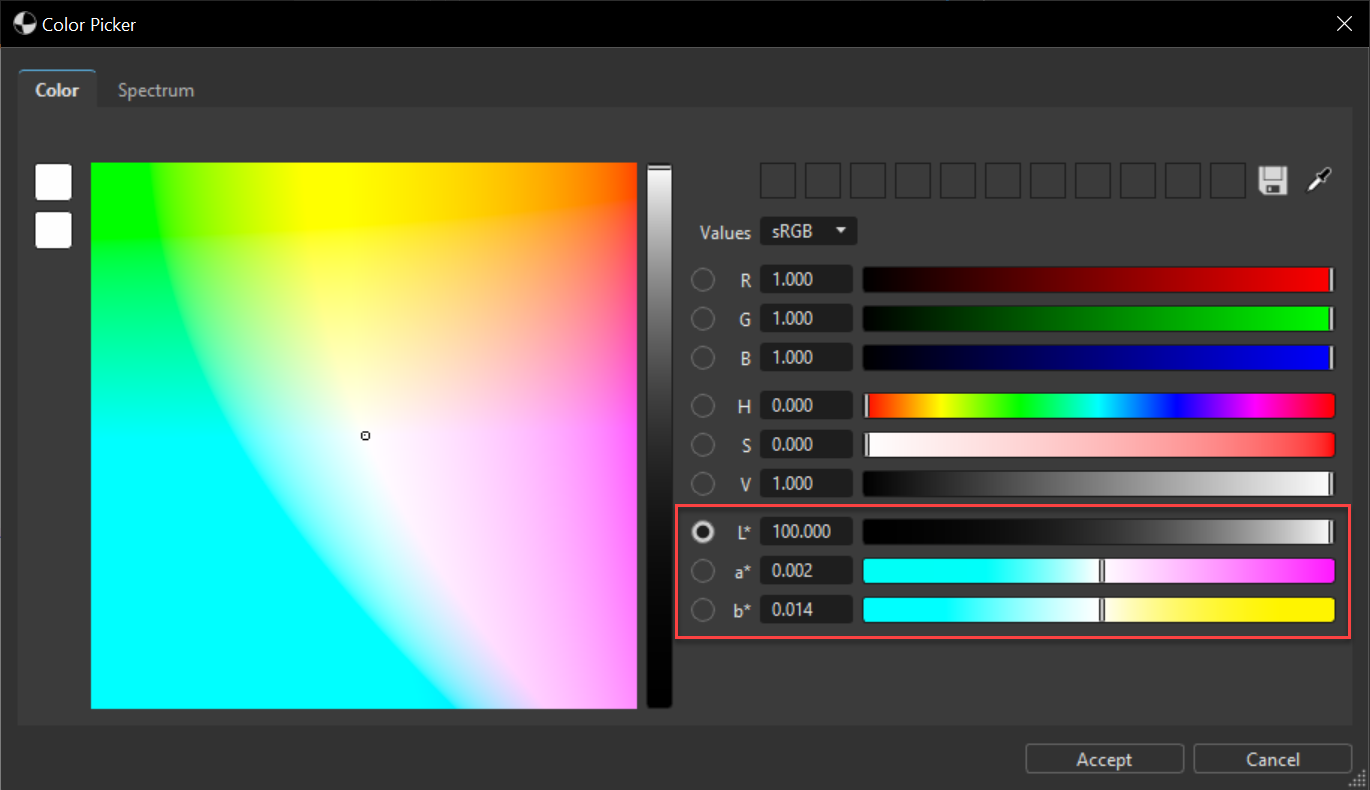Click the first empty saved-color slot
This screenshot has height=790, width=1370.
click(778, 181)
